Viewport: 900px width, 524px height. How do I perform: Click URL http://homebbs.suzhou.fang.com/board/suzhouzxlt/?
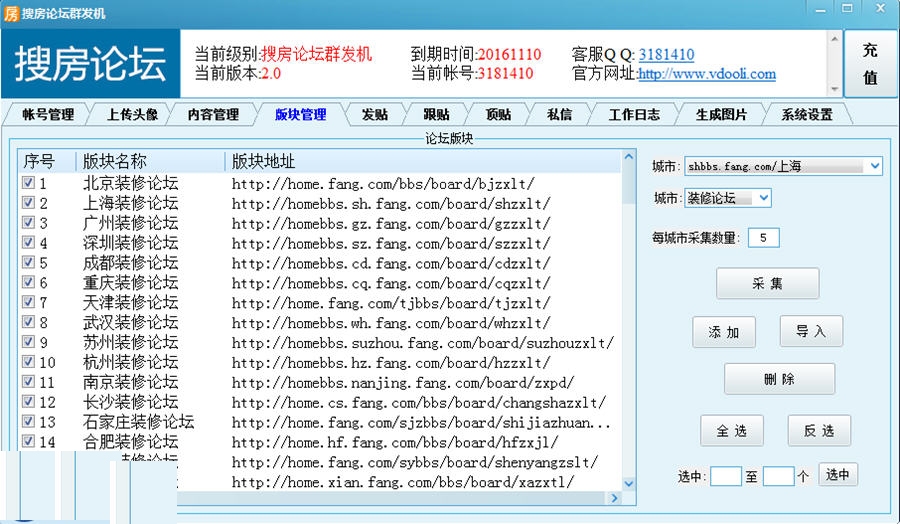point(423,343)
